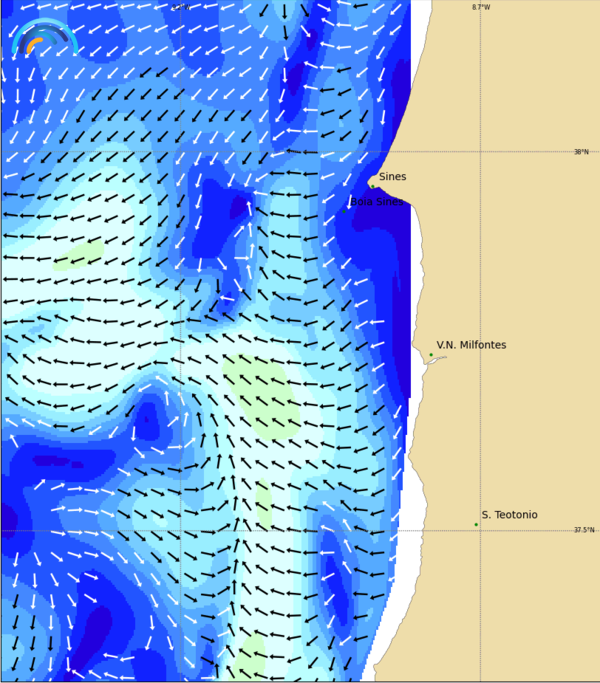
Task: Select the Boia Sines buoy label
Action: pyautogui.click(x=377, y=202)
